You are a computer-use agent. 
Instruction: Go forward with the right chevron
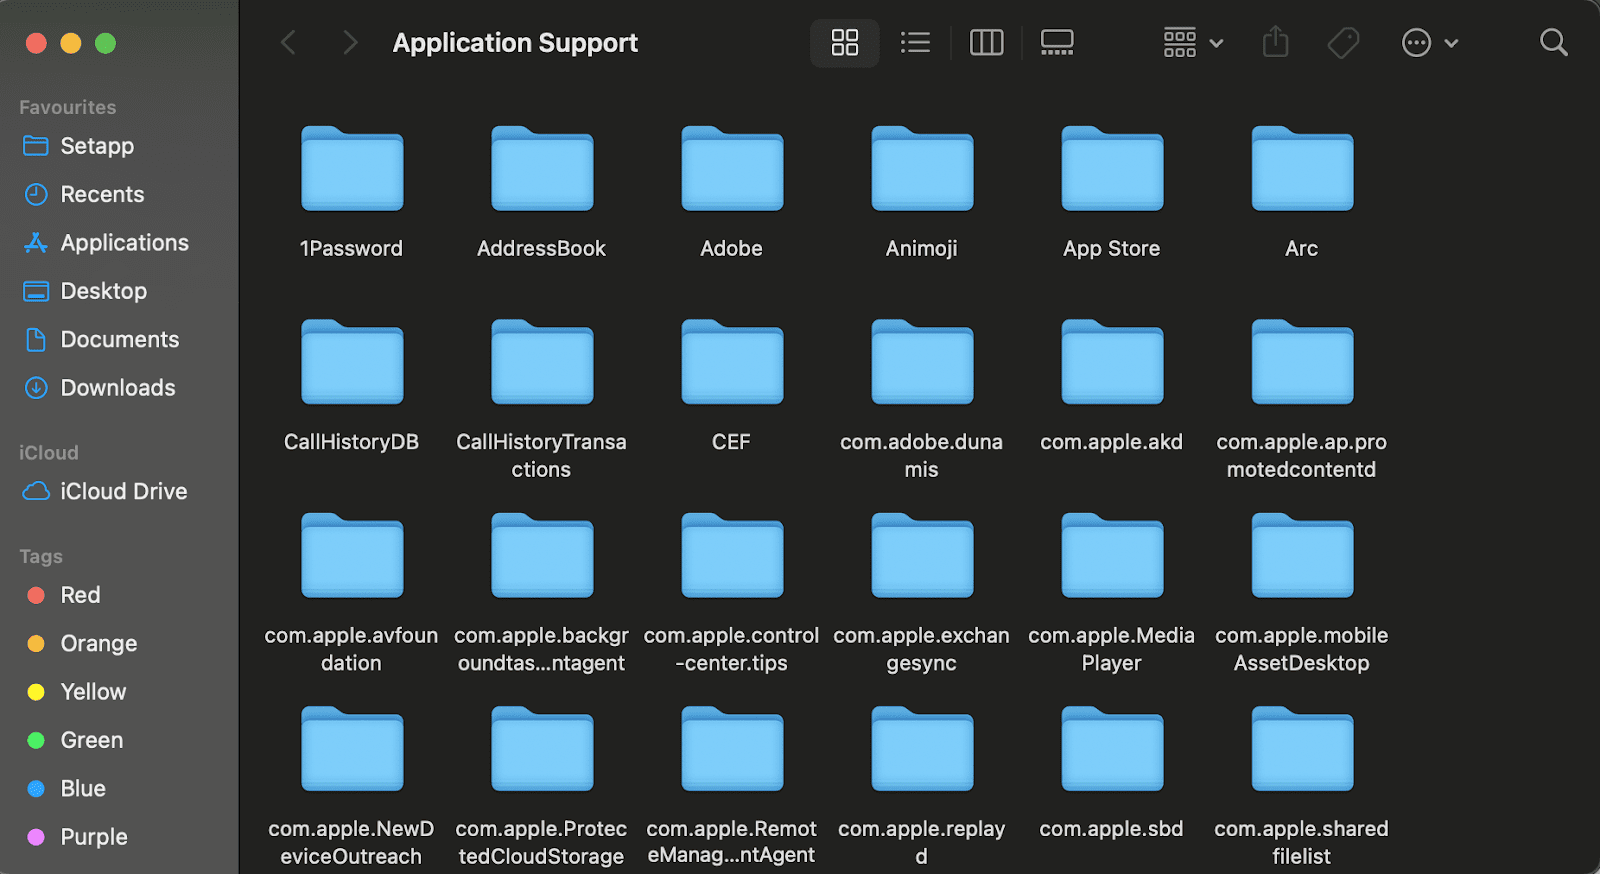(349, 43)
